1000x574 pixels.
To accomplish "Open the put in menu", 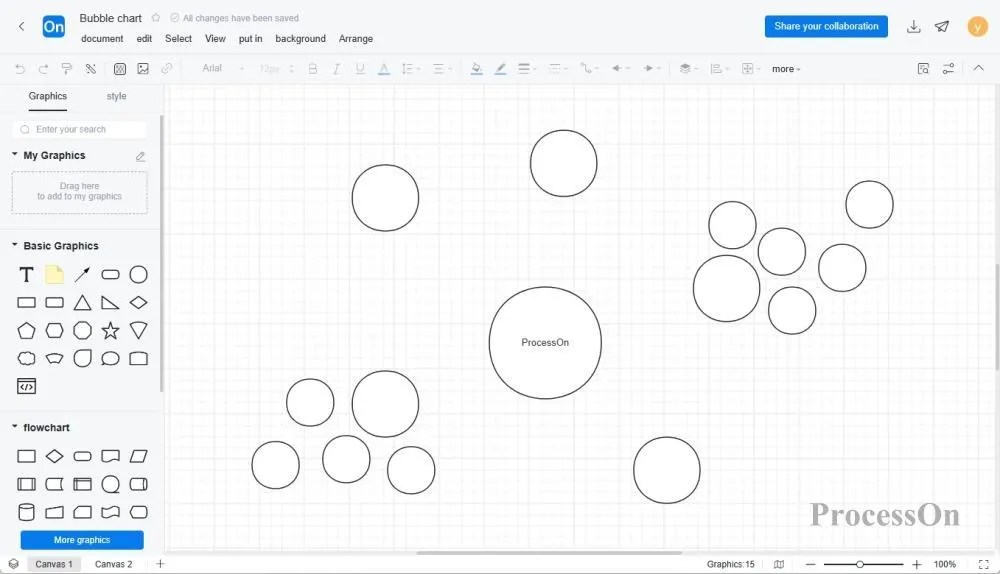I will pos(251,38).
